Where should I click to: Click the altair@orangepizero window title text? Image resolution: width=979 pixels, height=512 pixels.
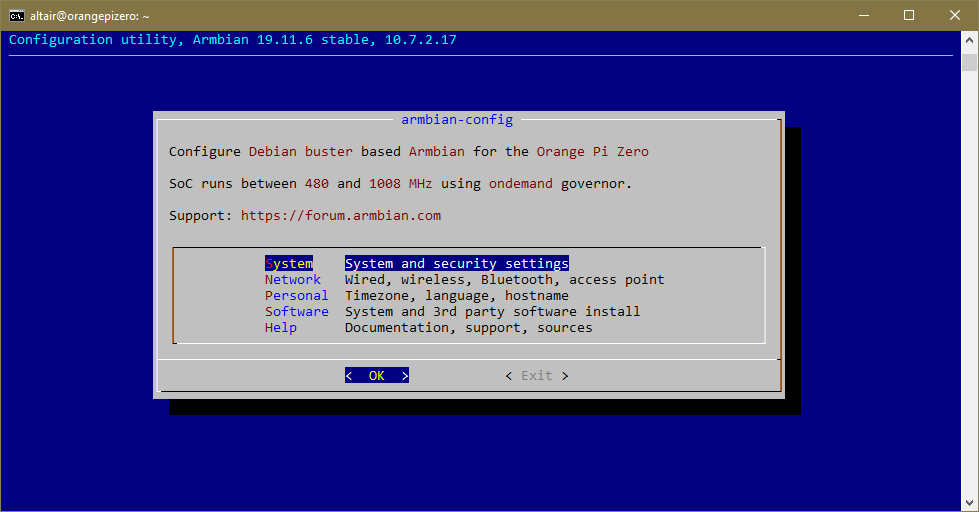(92, 15)
